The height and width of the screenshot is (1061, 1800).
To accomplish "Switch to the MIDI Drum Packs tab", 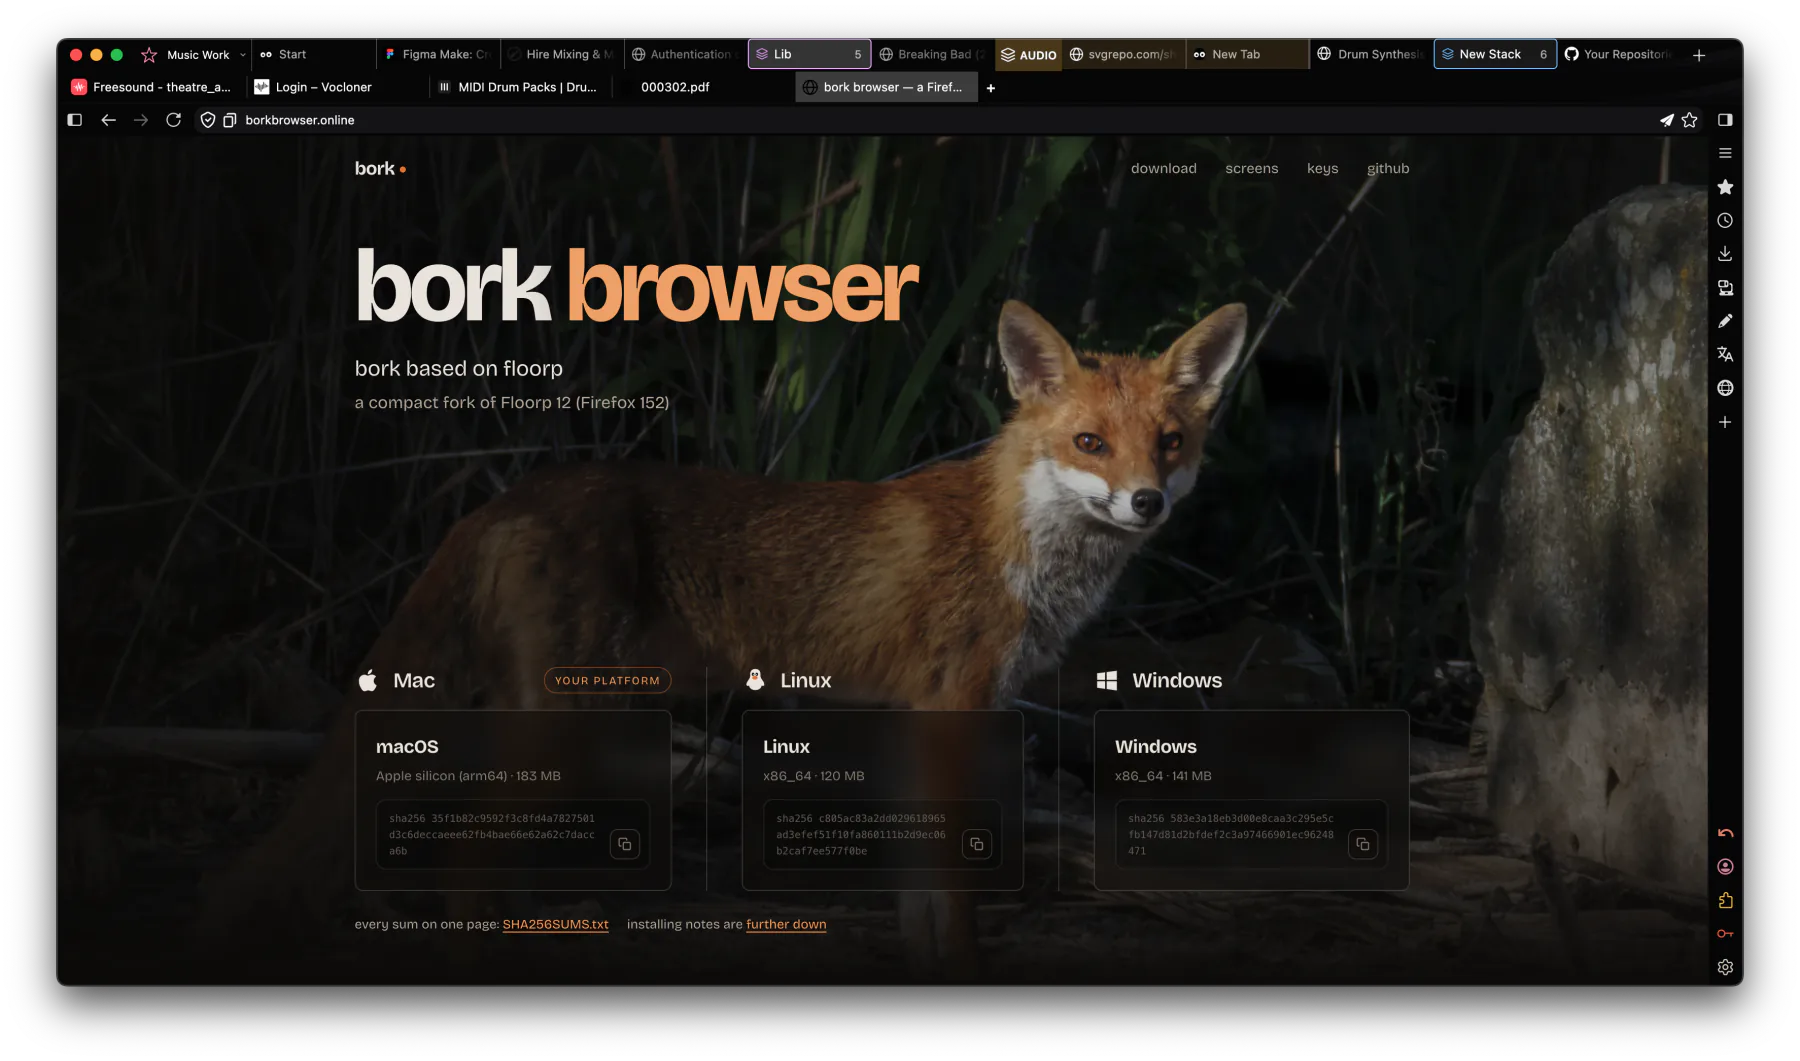I will pyautogui.click(x=520, y=87).
